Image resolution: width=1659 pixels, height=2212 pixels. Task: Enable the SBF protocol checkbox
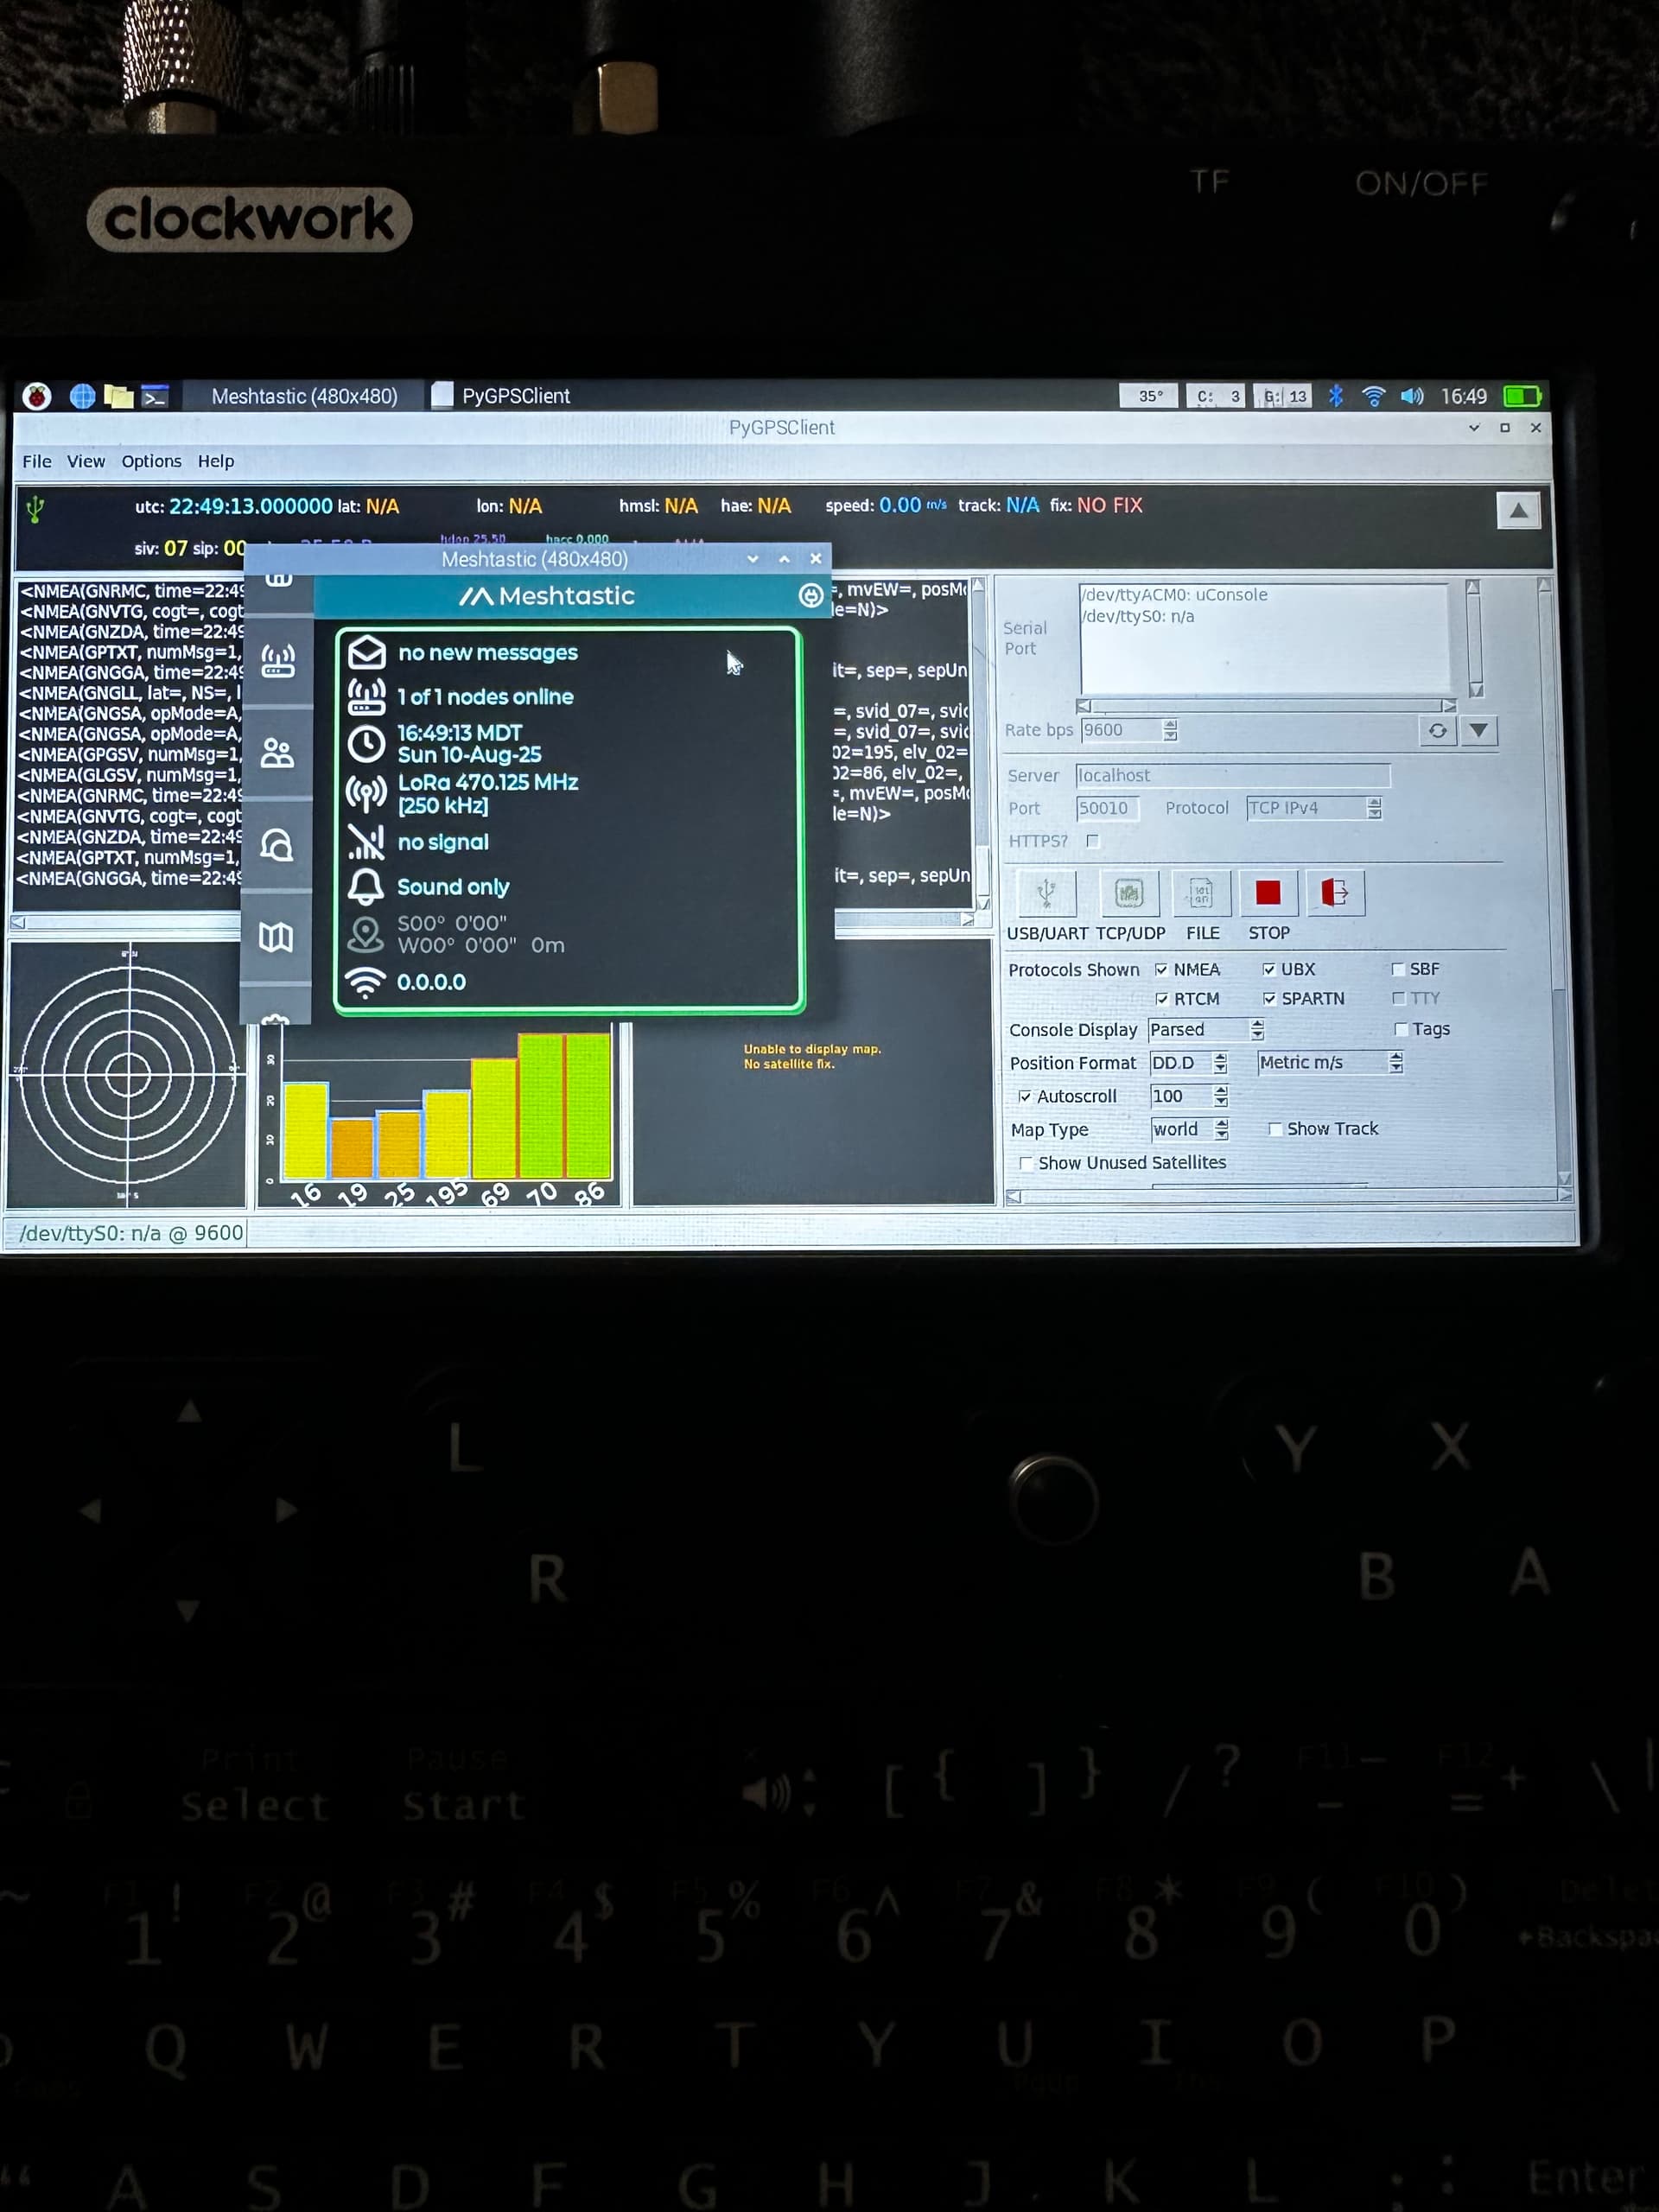(x=1398, y=969)
